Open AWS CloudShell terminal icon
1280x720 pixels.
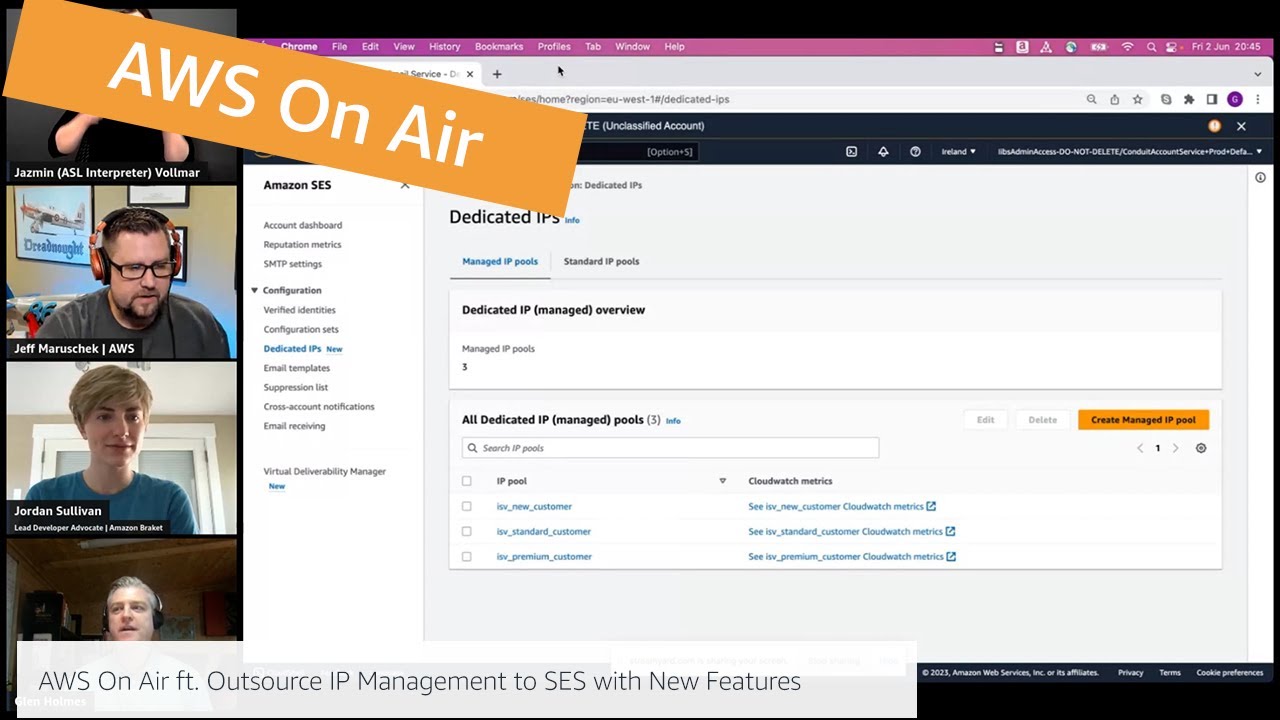[x=851, y=152]
